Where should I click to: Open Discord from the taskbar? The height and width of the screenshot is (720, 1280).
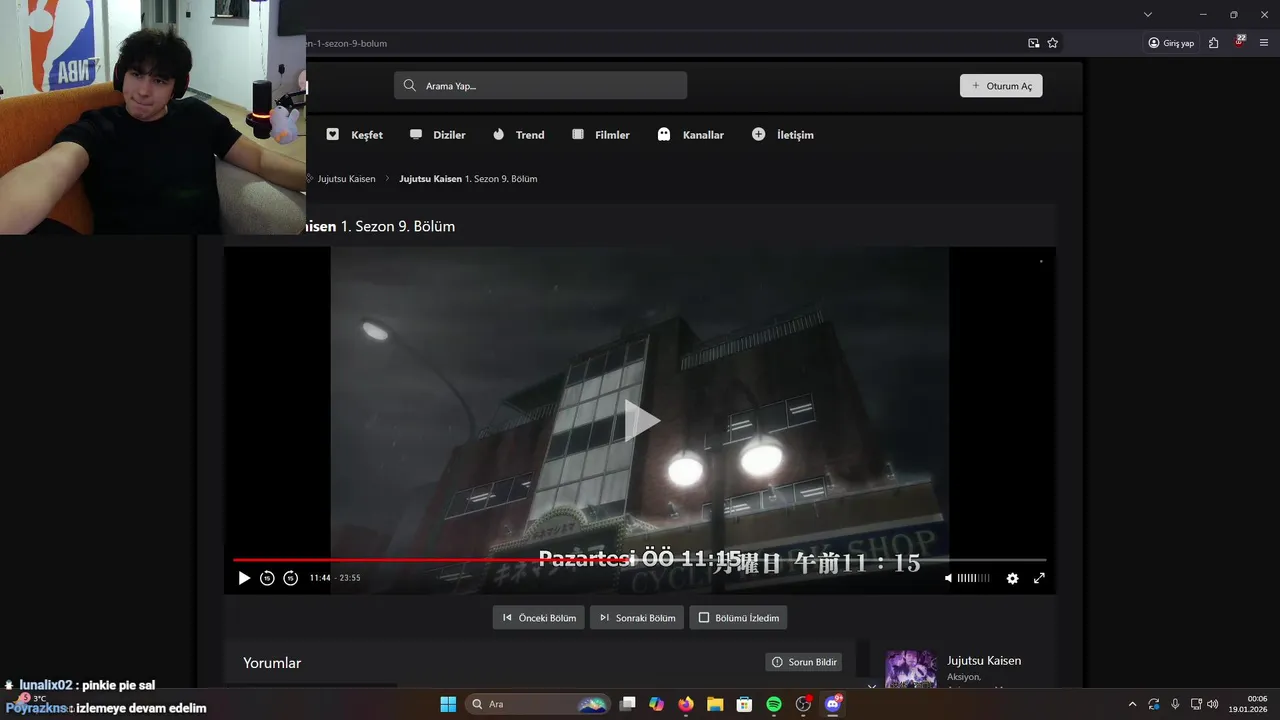(x=833, y=704)
